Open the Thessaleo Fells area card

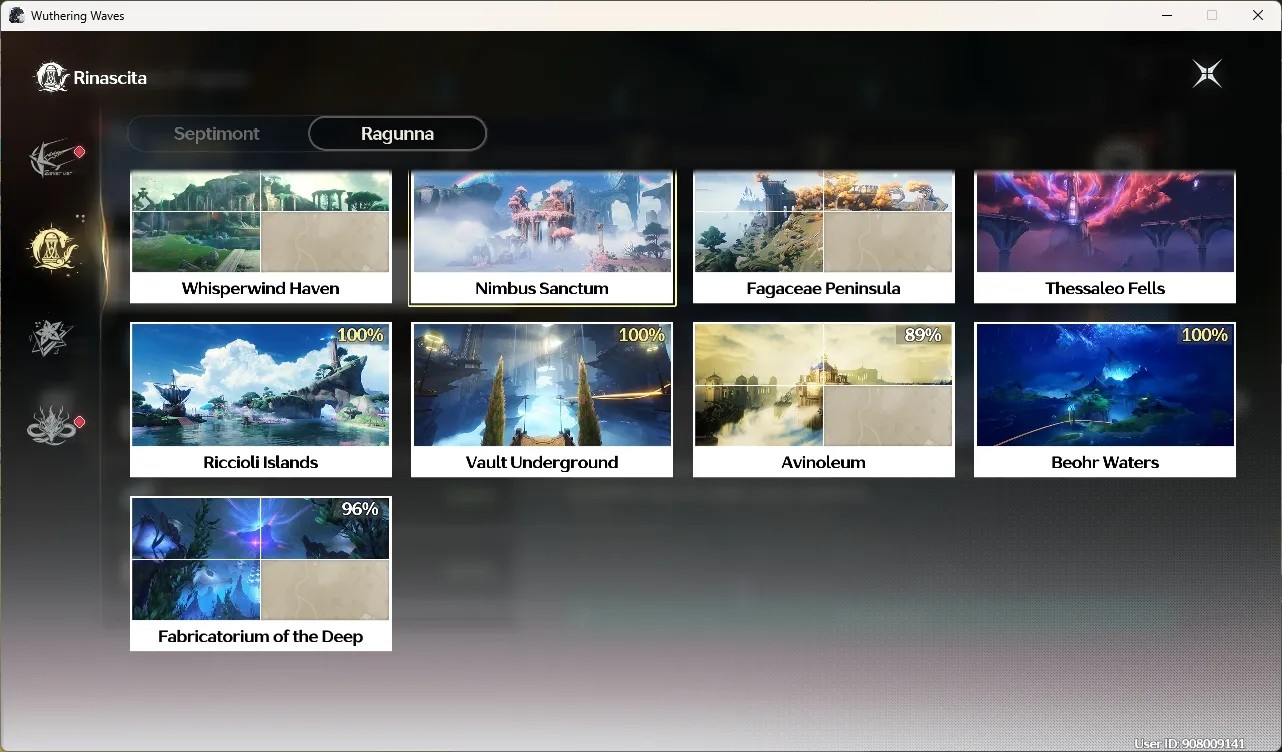[1105, 237]
